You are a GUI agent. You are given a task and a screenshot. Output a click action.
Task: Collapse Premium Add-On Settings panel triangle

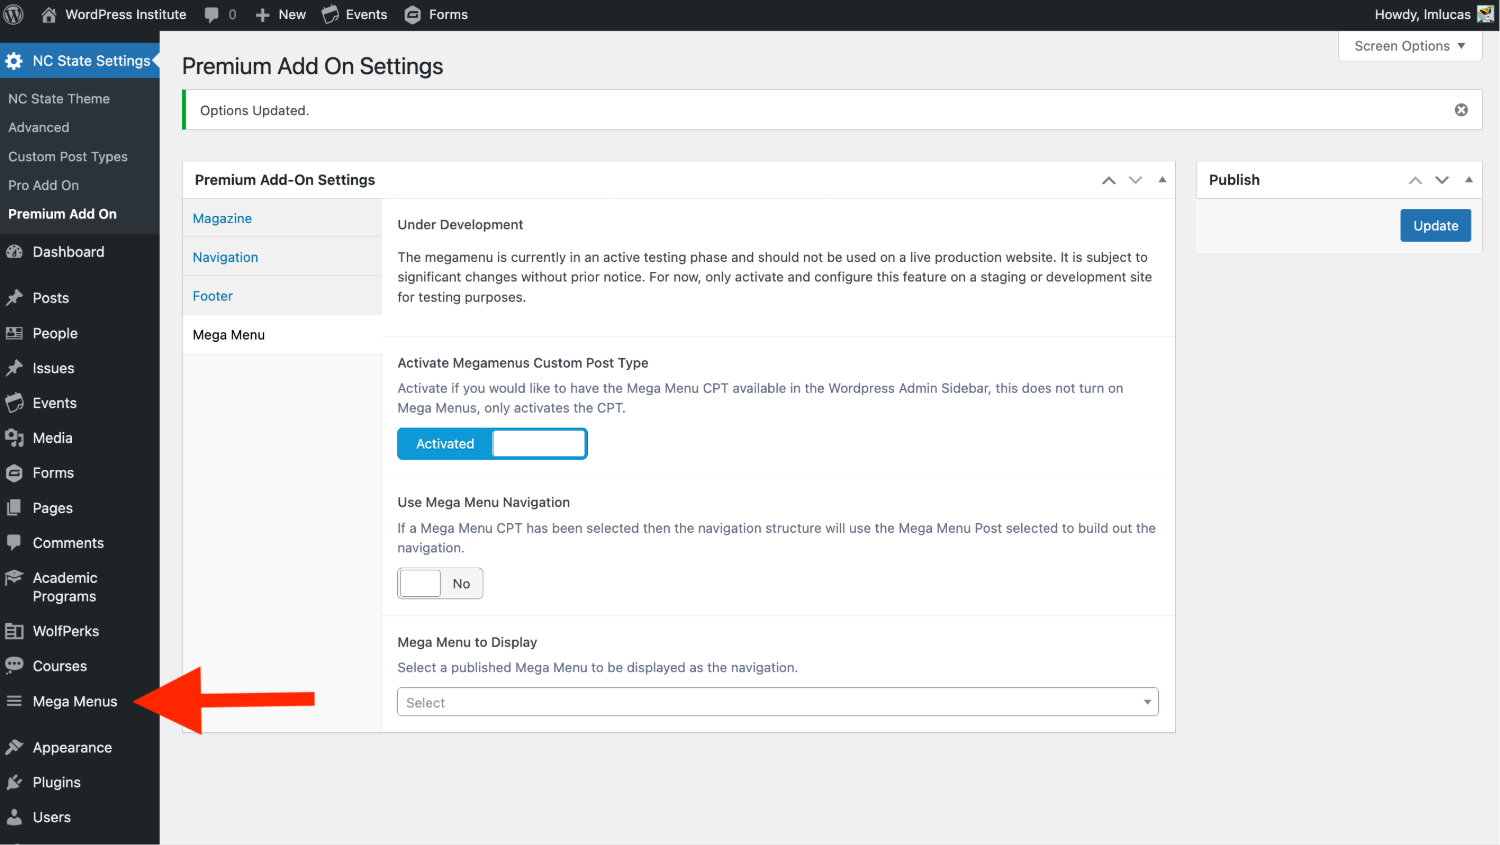(x=1162, y=180)
